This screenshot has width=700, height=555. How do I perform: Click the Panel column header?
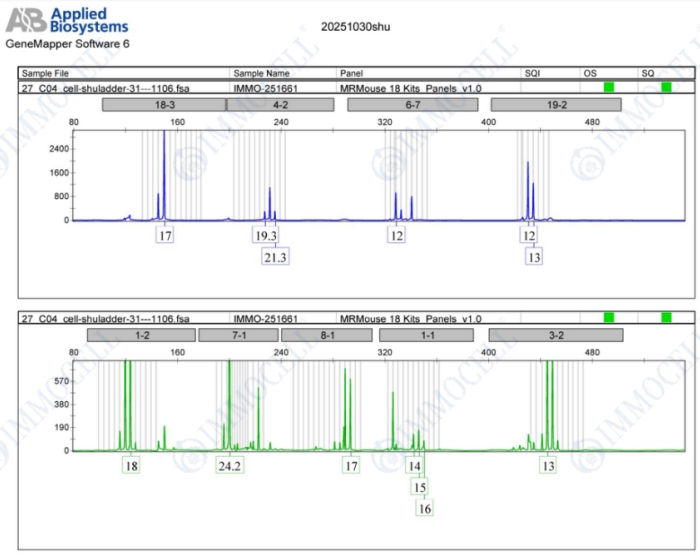click(352, 73)
